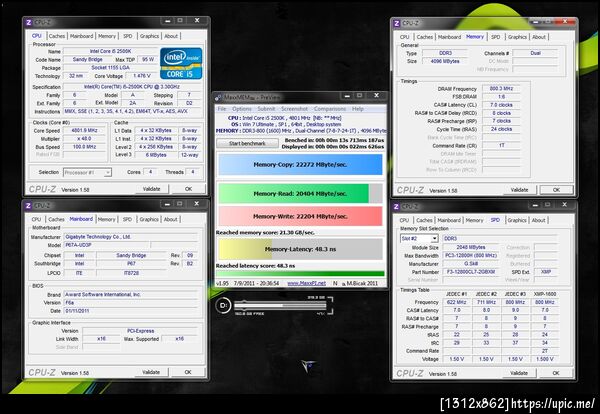Click the Z icon of the CPU-Z SPD window
This screenshot has height=414, width=600.
(x=397, y=206)
